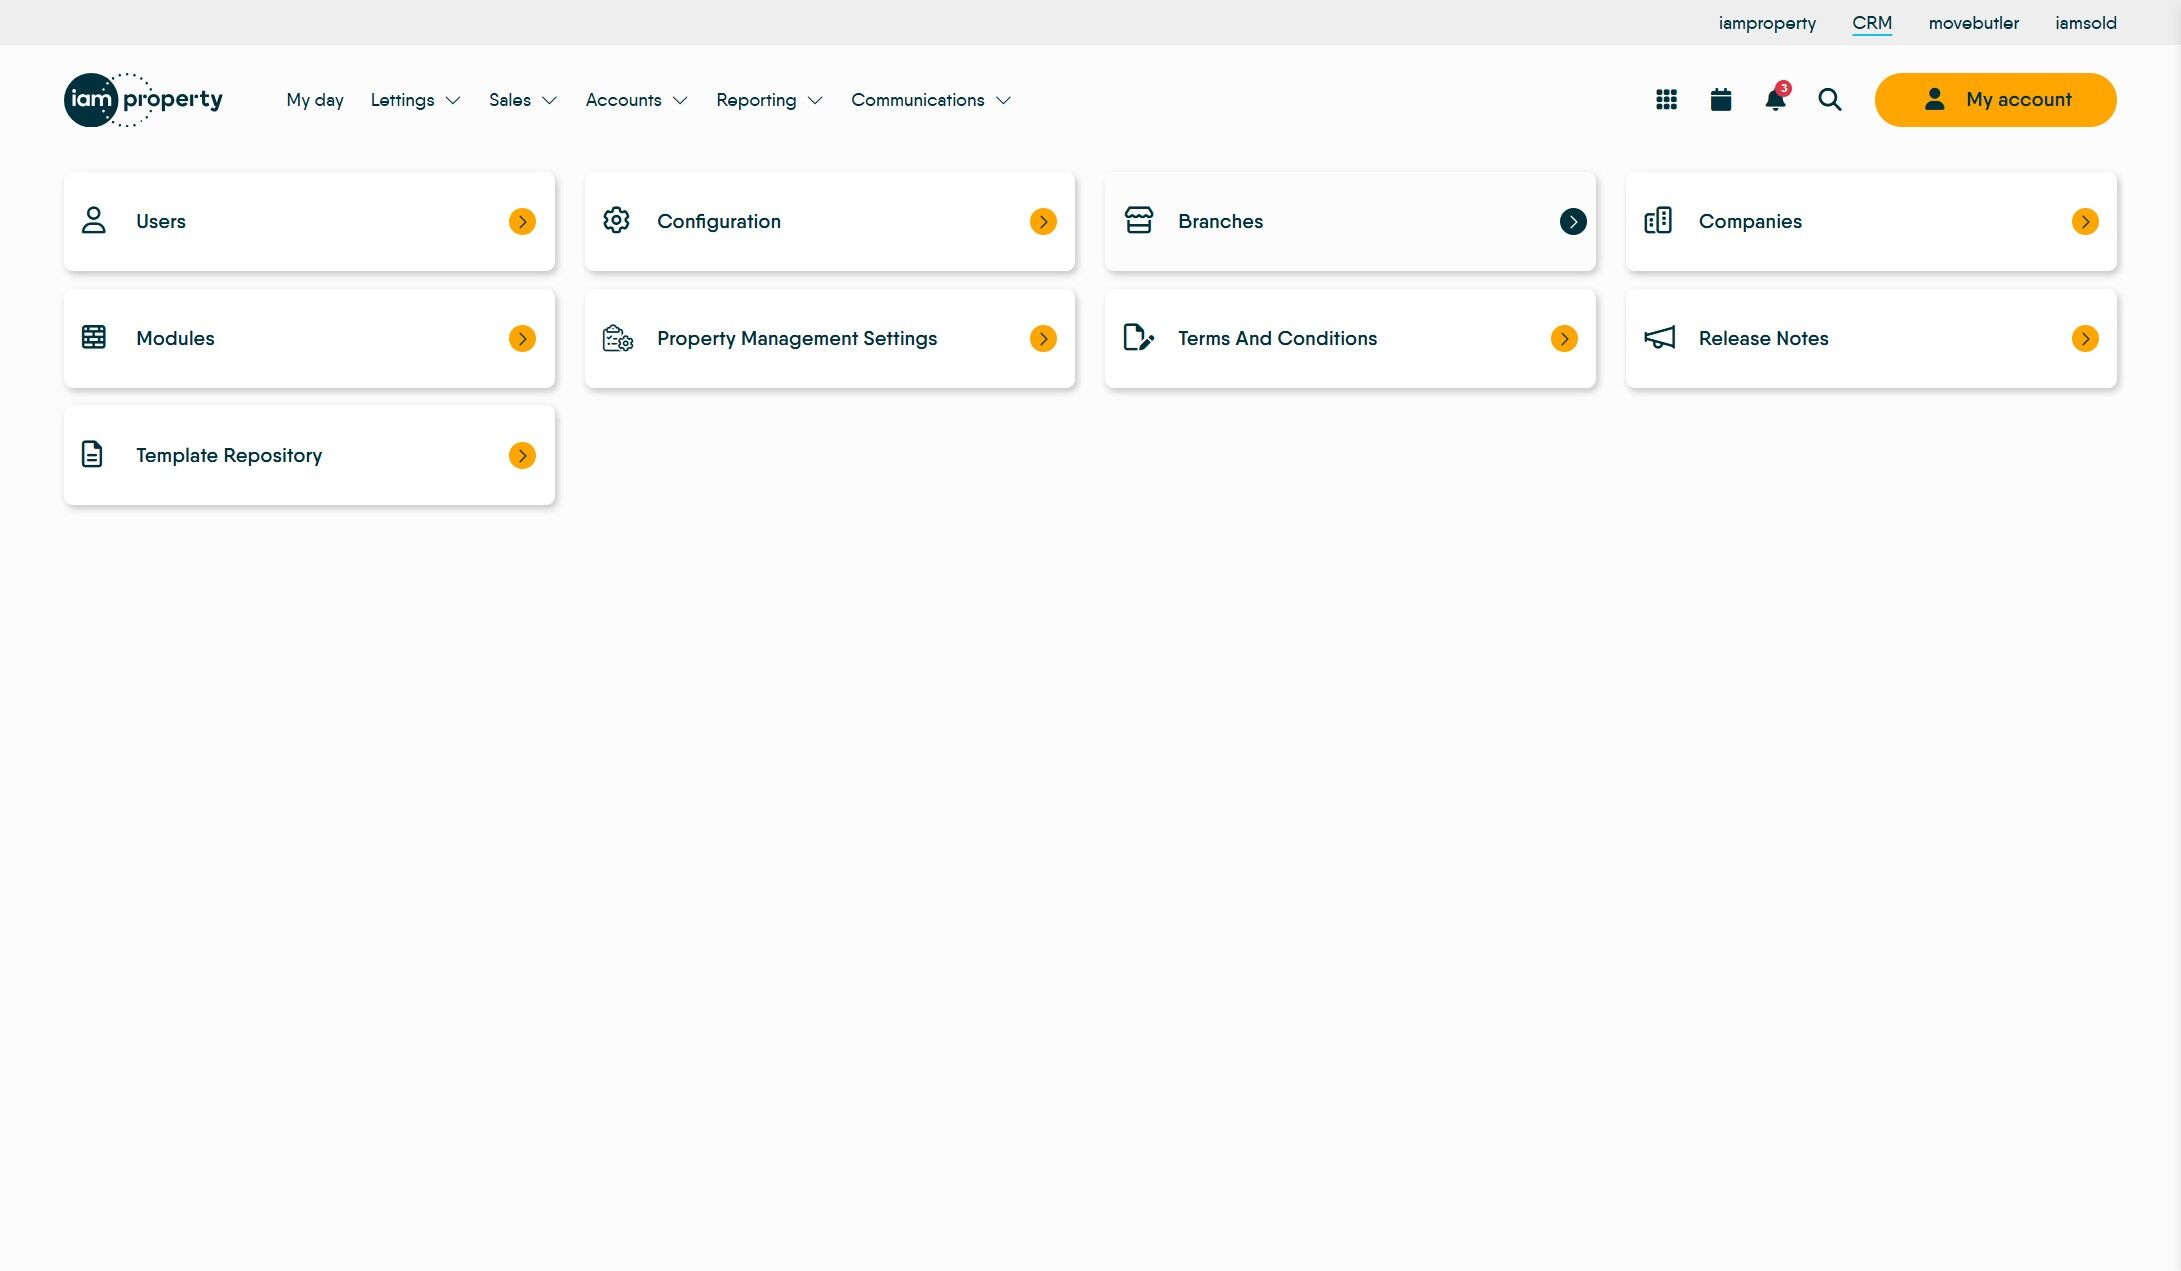Switch to the movebutler tab
This screenshot has width=2181, height=1271.
click(x=1973, y=23)
